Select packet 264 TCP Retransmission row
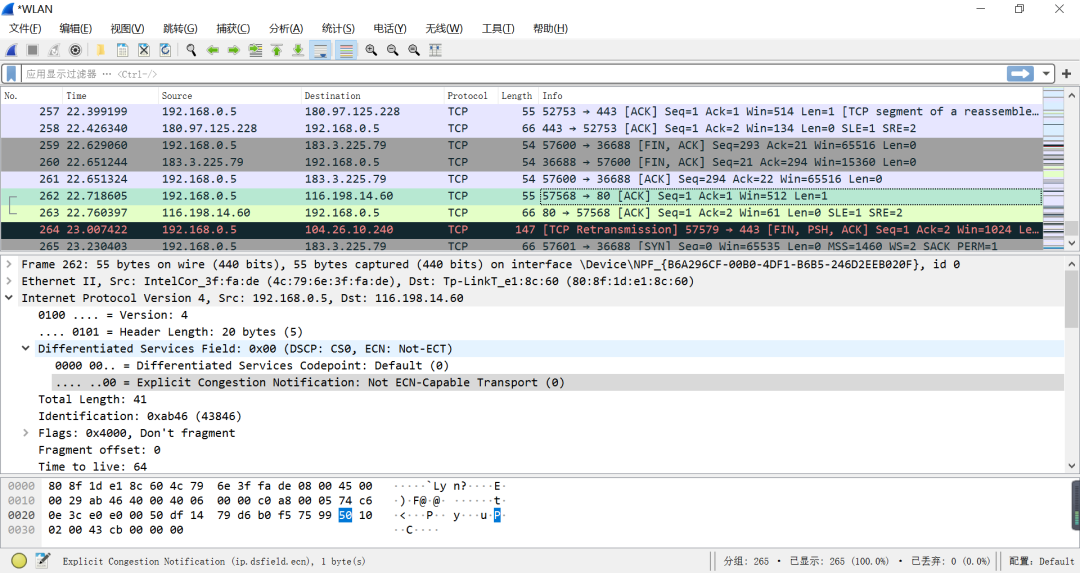 (x=521, y=229)
